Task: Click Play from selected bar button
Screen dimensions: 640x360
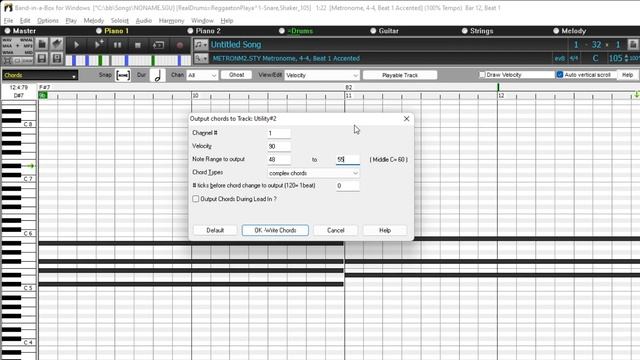Action: (98, 45)
